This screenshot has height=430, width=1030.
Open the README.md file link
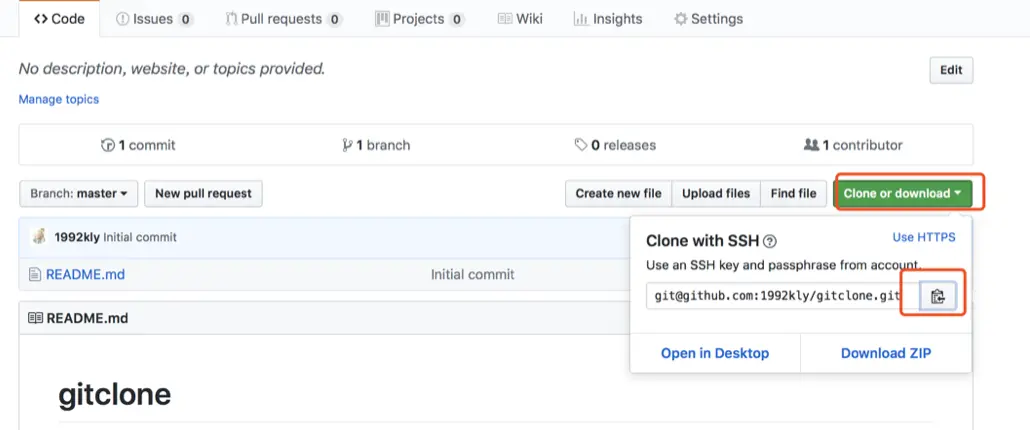click(85, 274)
